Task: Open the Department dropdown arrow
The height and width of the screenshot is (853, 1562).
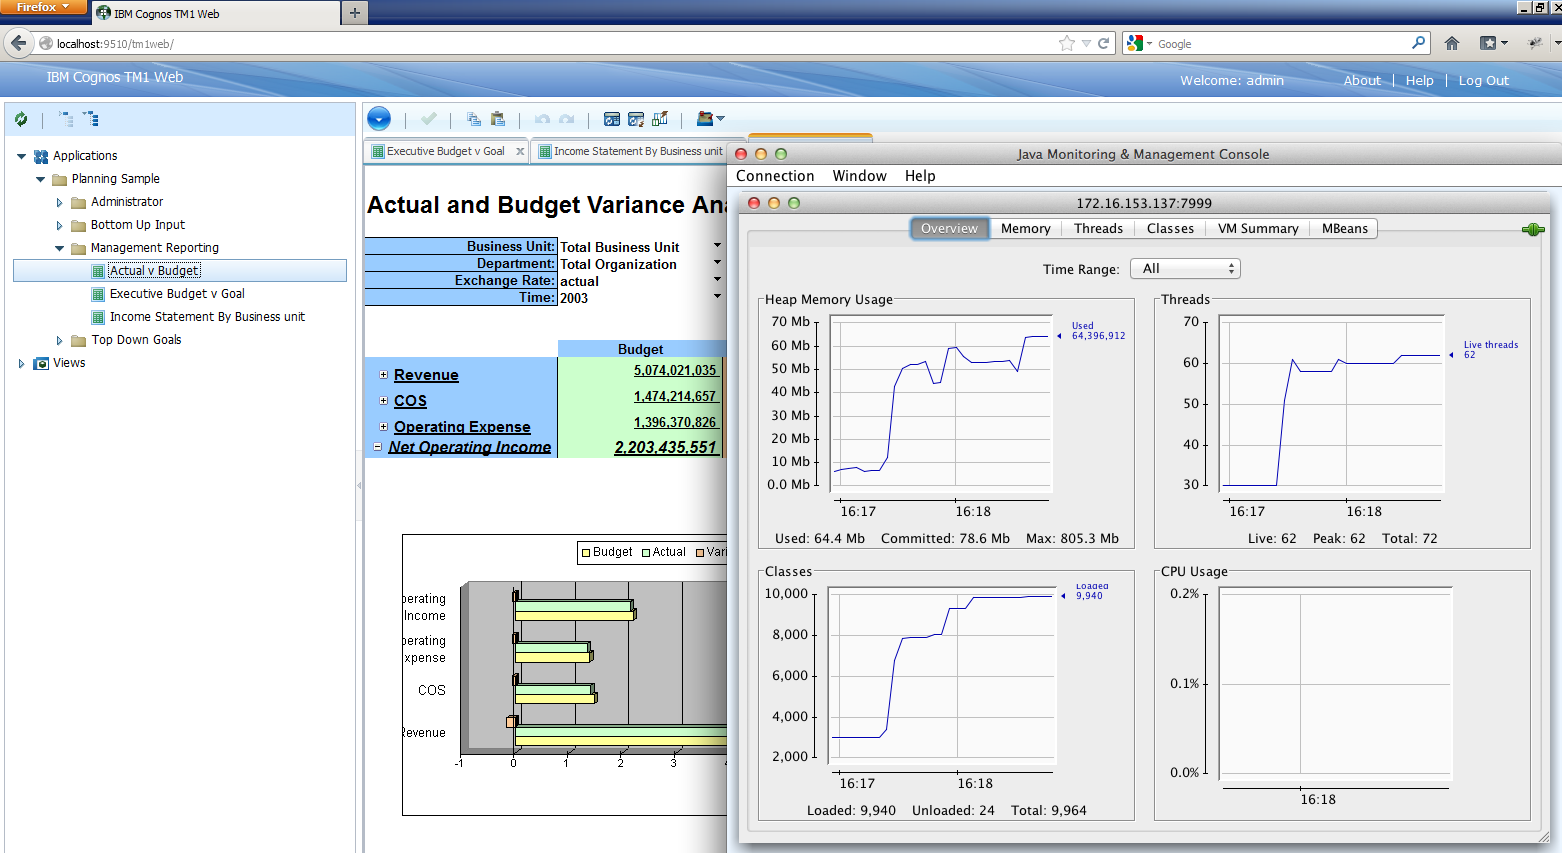Action: click(x=717, y=262)
